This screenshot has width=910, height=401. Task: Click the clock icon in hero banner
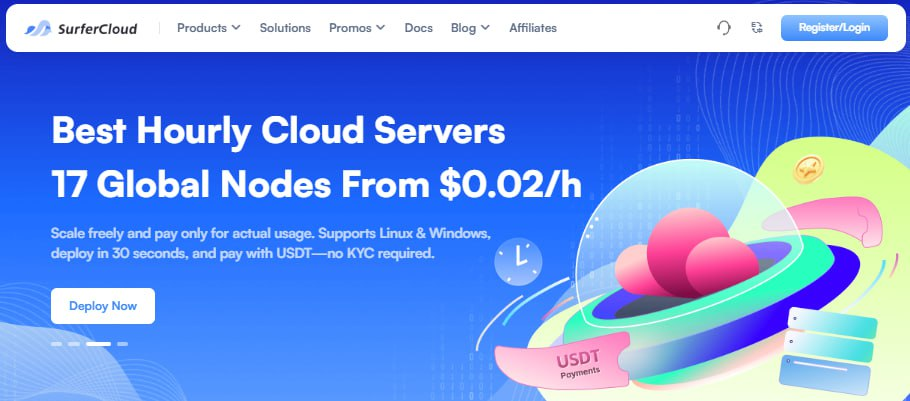[518, 261]
